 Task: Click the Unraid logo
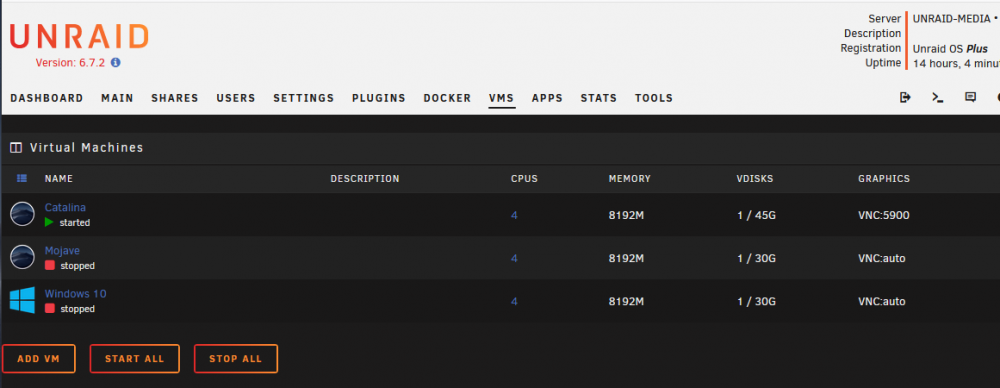click(x=79, y=37)
